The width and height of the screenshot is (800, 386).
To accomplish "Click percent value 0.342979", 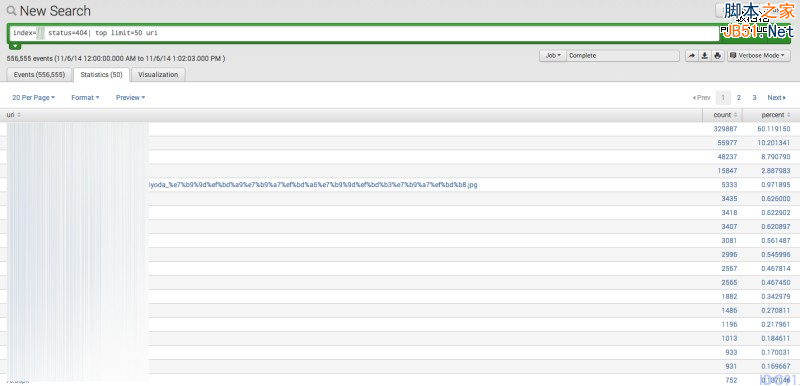I will pyautogui.click(x=776, y=296).
